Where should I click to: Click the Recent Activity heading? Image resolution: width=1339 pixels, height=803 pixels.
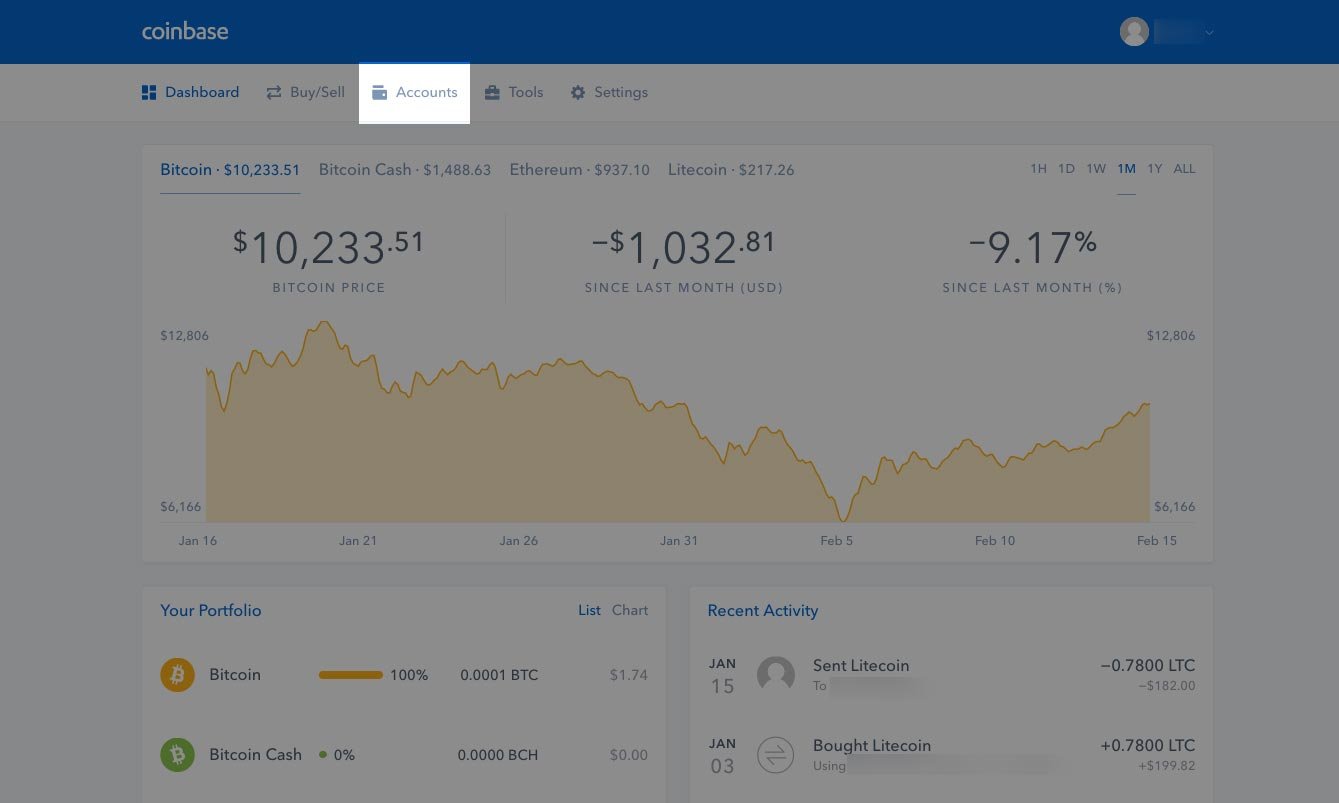pyautogui.click(x=763, y=610)
